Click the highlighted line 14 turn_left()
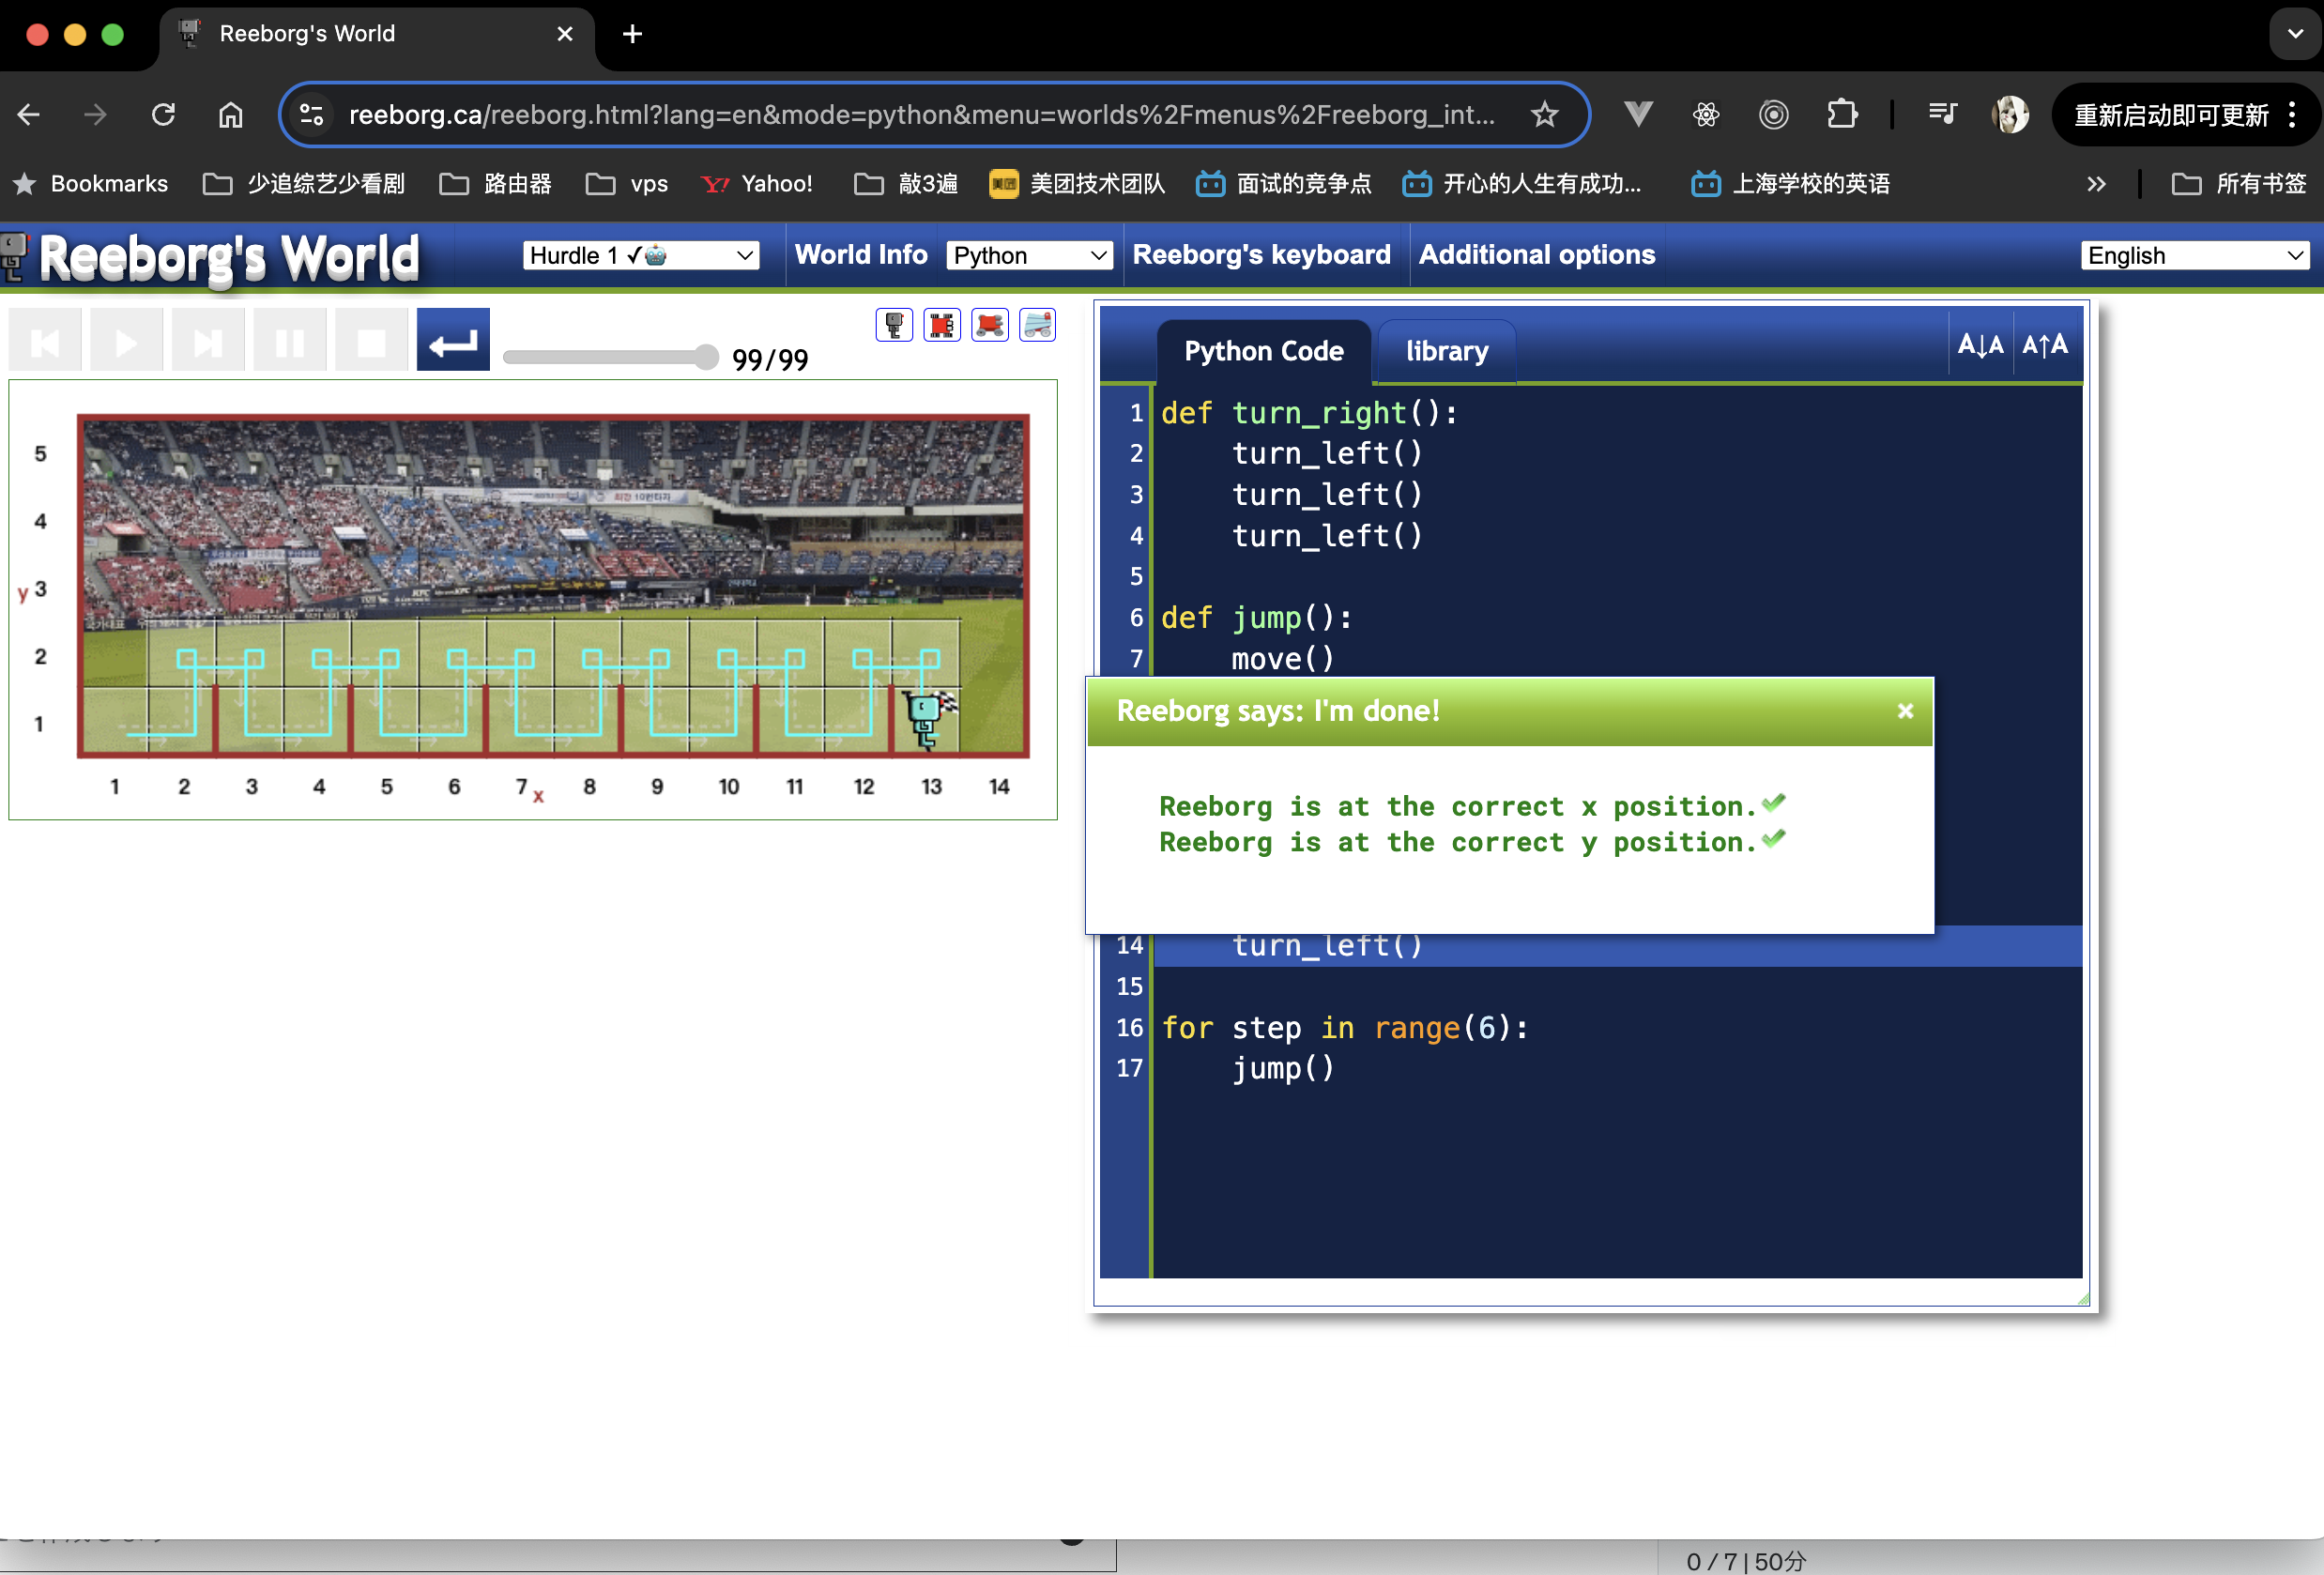This screenshot has height=1575, width=2324. (1617, 946)
